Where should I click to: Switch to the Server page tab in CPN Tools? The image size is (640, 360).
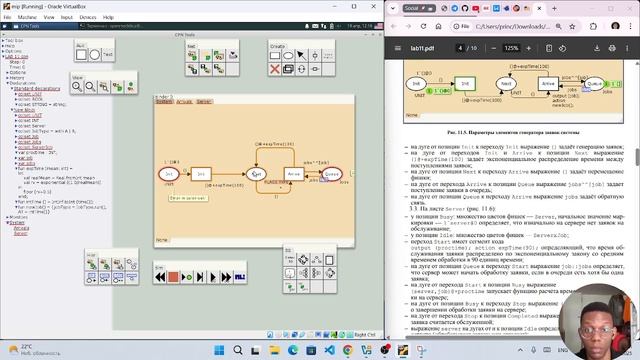tap(204, 101)
